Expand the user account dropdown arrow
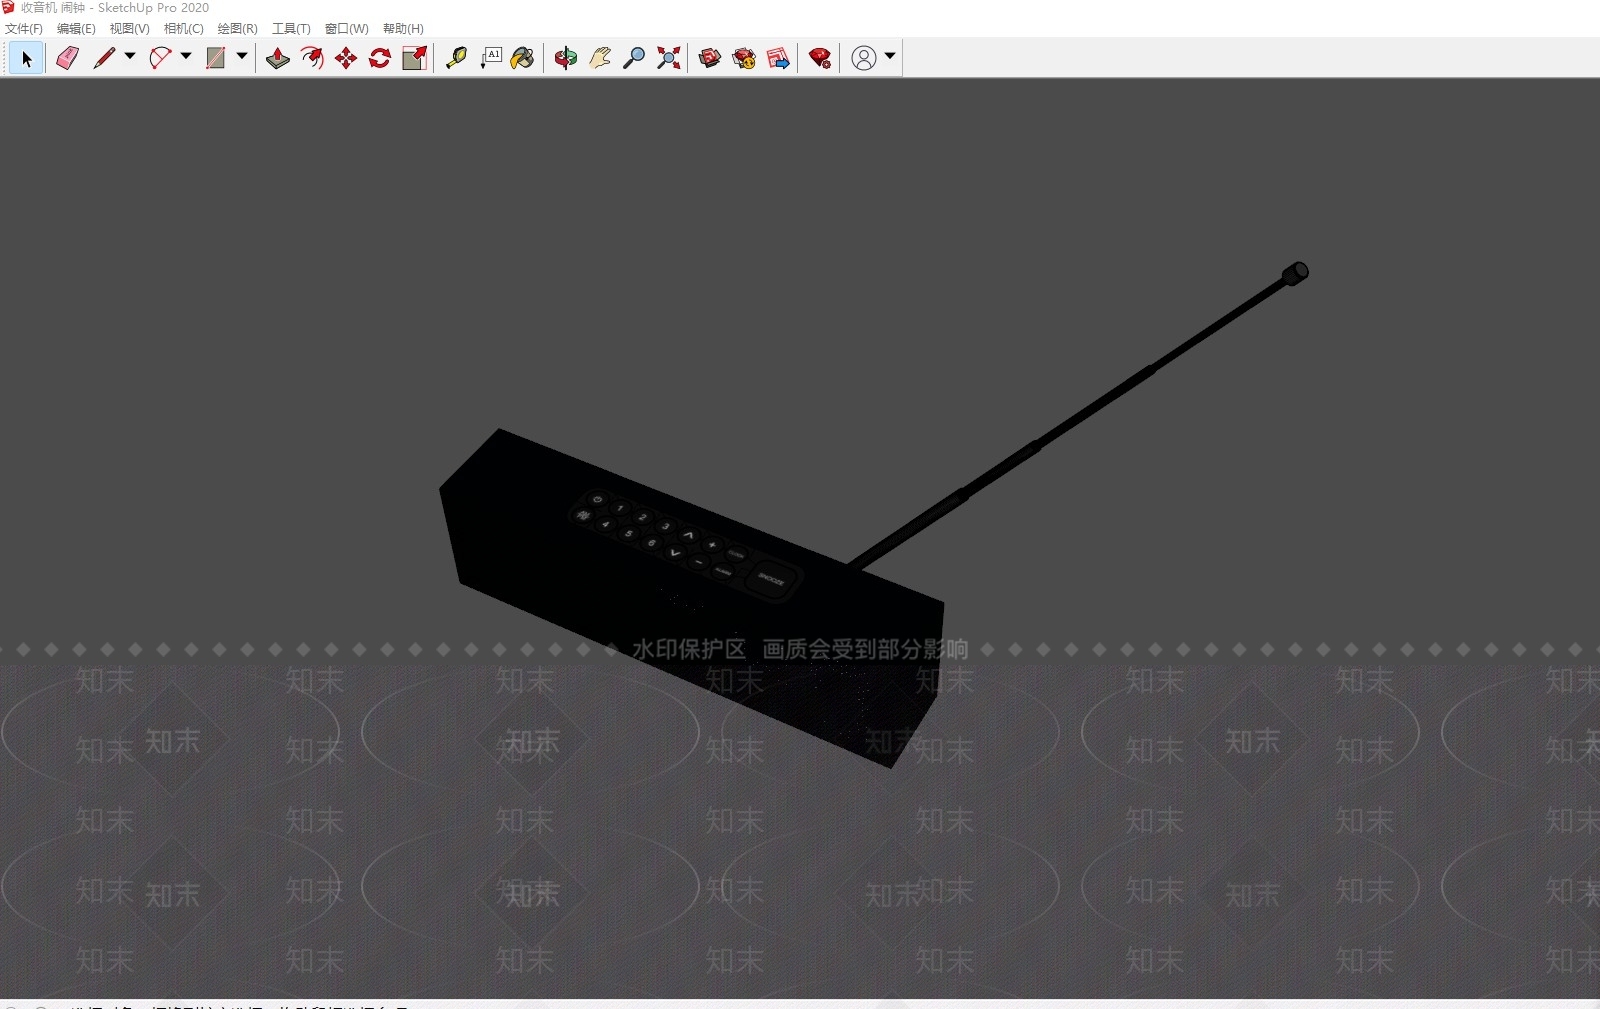 (x=890, y=57)
